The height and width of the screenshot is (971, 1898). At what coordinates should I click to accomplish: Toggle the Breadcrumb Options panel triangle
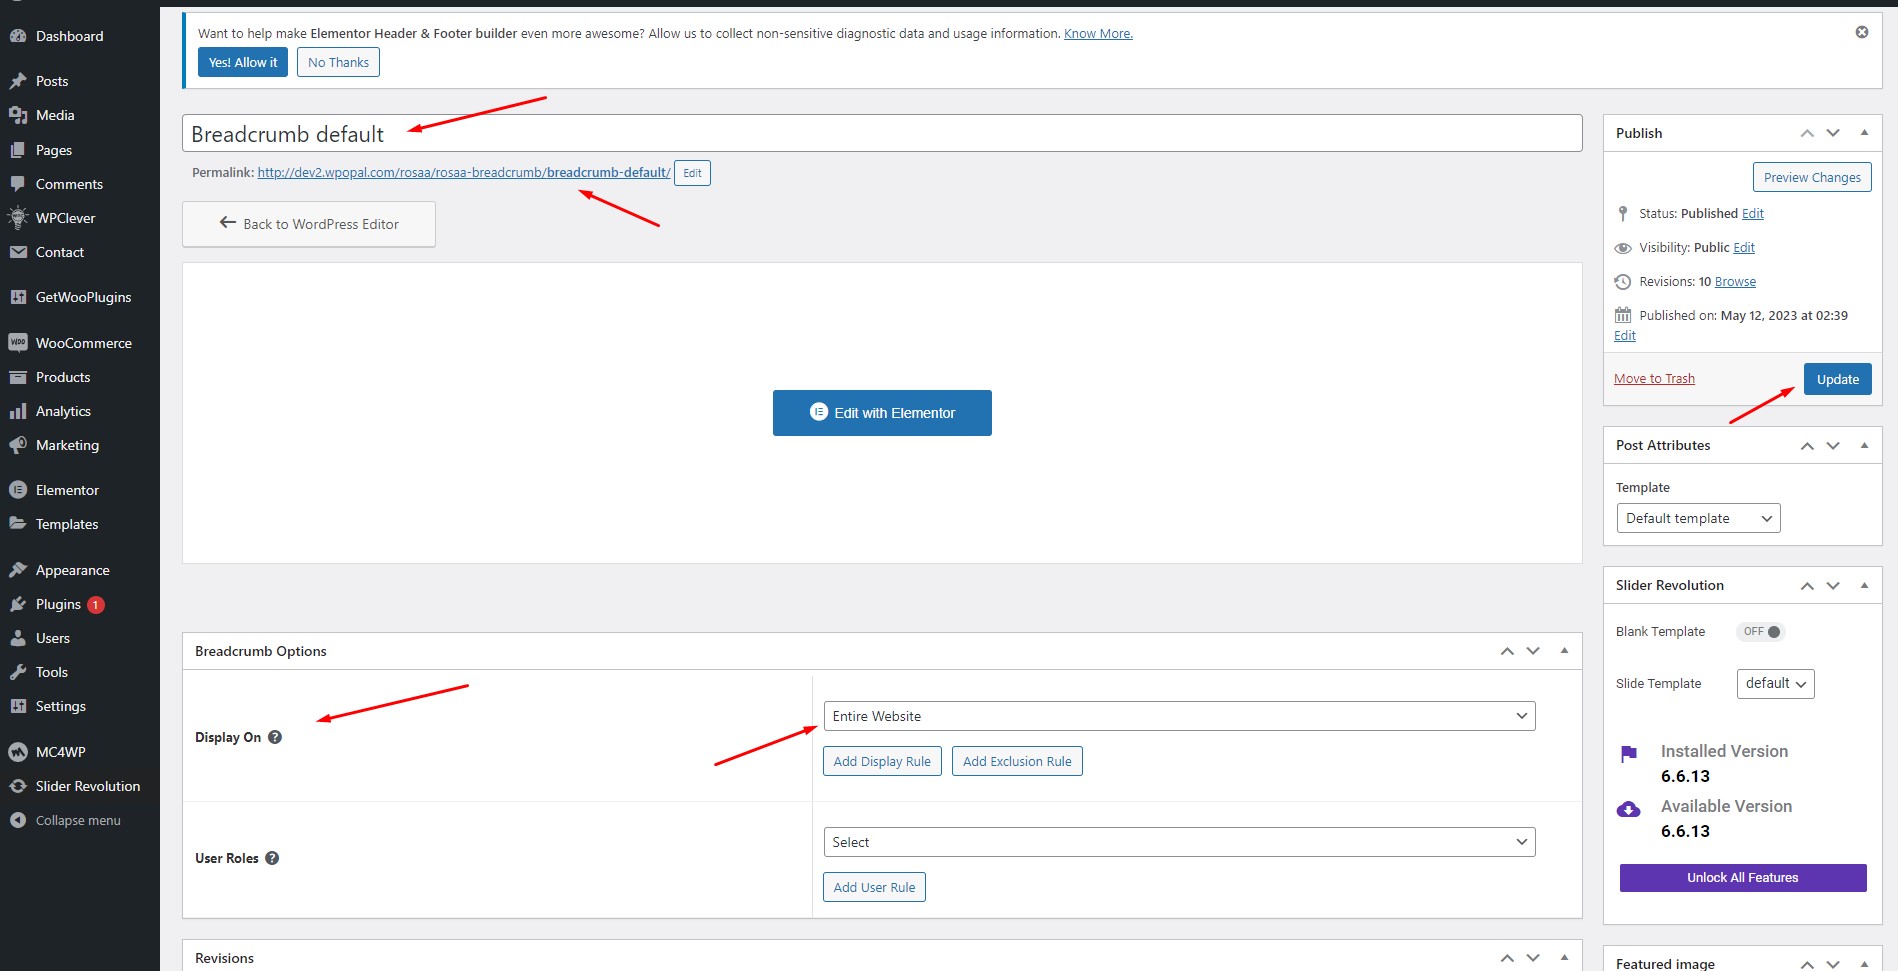point(1564,651)
